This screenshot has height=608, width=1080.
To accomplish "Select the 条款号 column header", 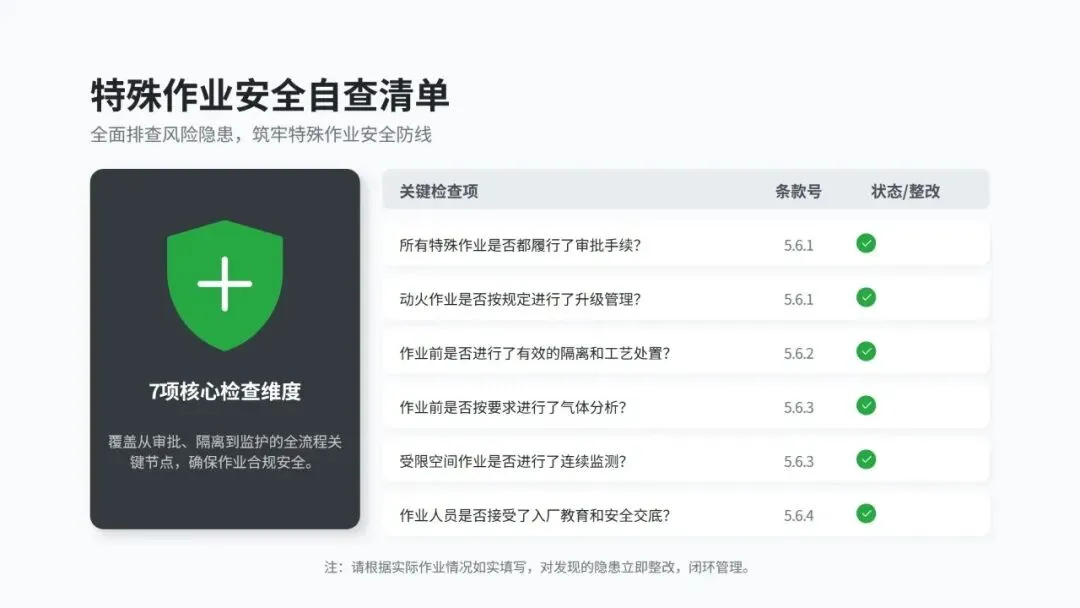I will click(798, 191).
